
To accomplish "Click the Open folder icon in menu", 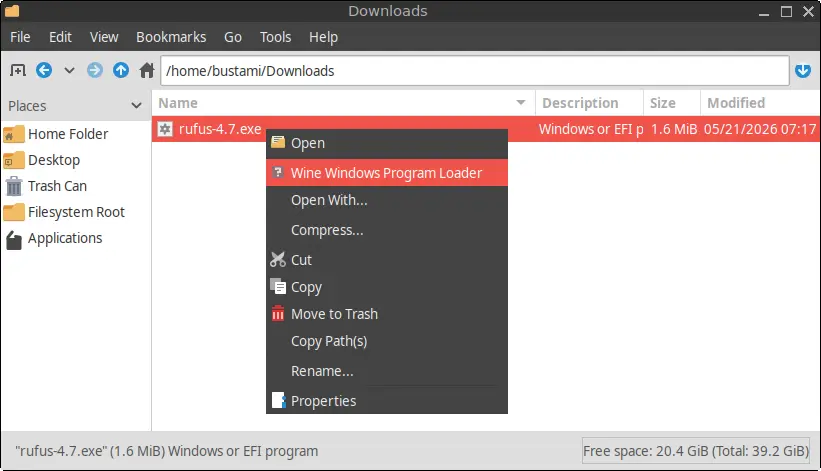I will pos(278,142).
